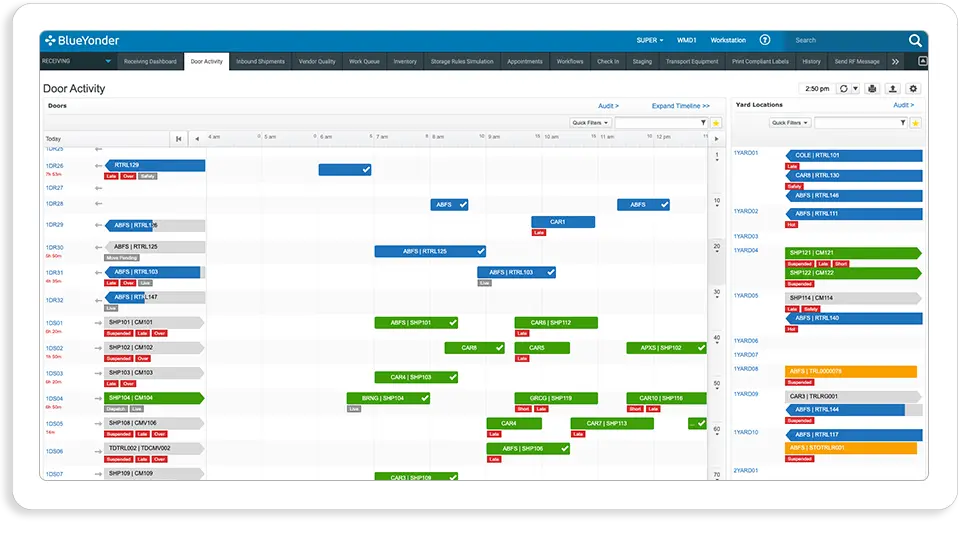
Task: Collapse header with the up-arrow box icon
Action: (x=922, y=61)
